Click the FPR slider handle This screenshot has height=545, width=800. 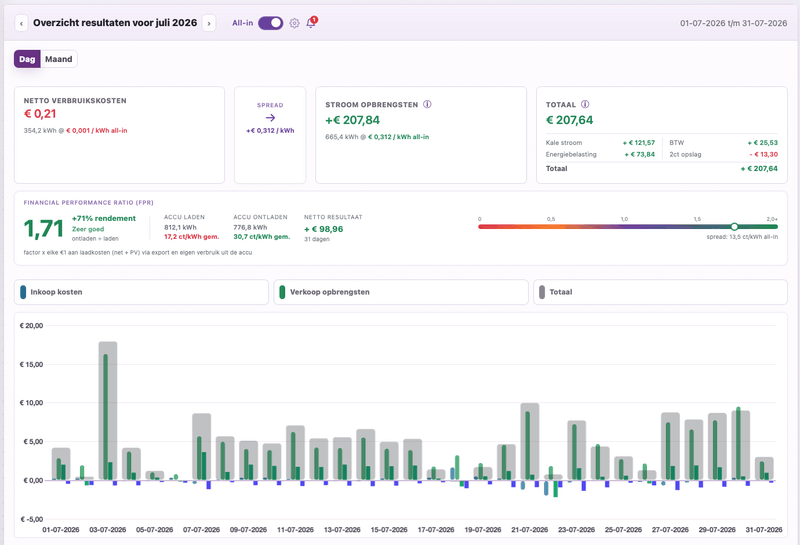tap(734, 227)
